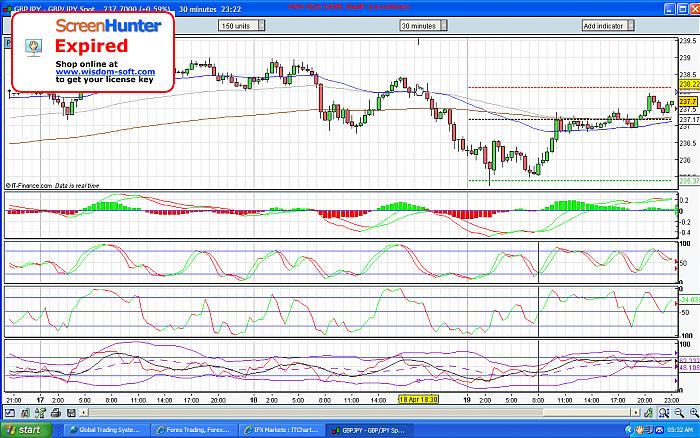This screenshot has width=700, height=438.
Task: Click the highlighted 18 Apr 18:30 time marker
Action: (418, 400)
